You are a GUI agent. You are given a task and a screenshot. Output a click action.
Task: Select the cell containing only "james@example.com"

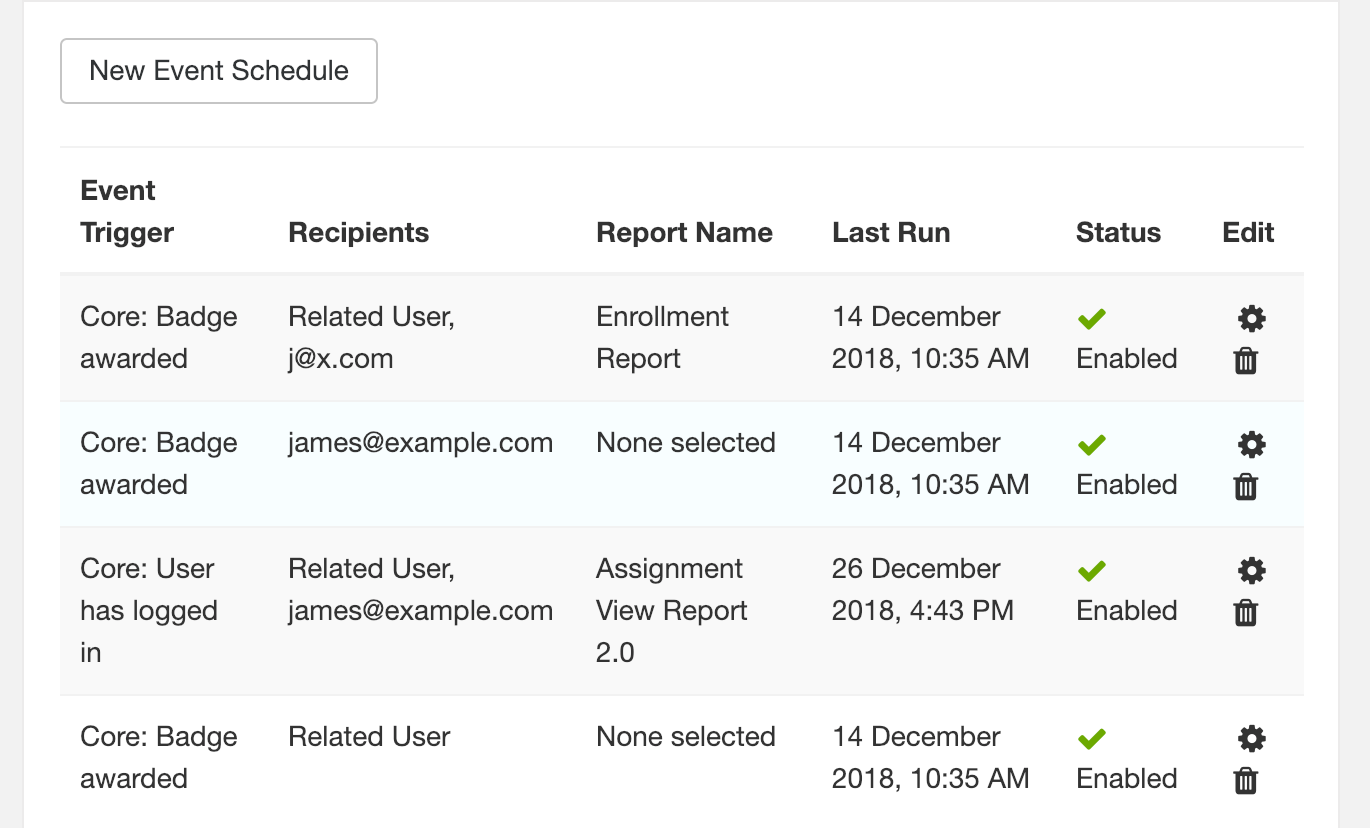coord(420,443)
